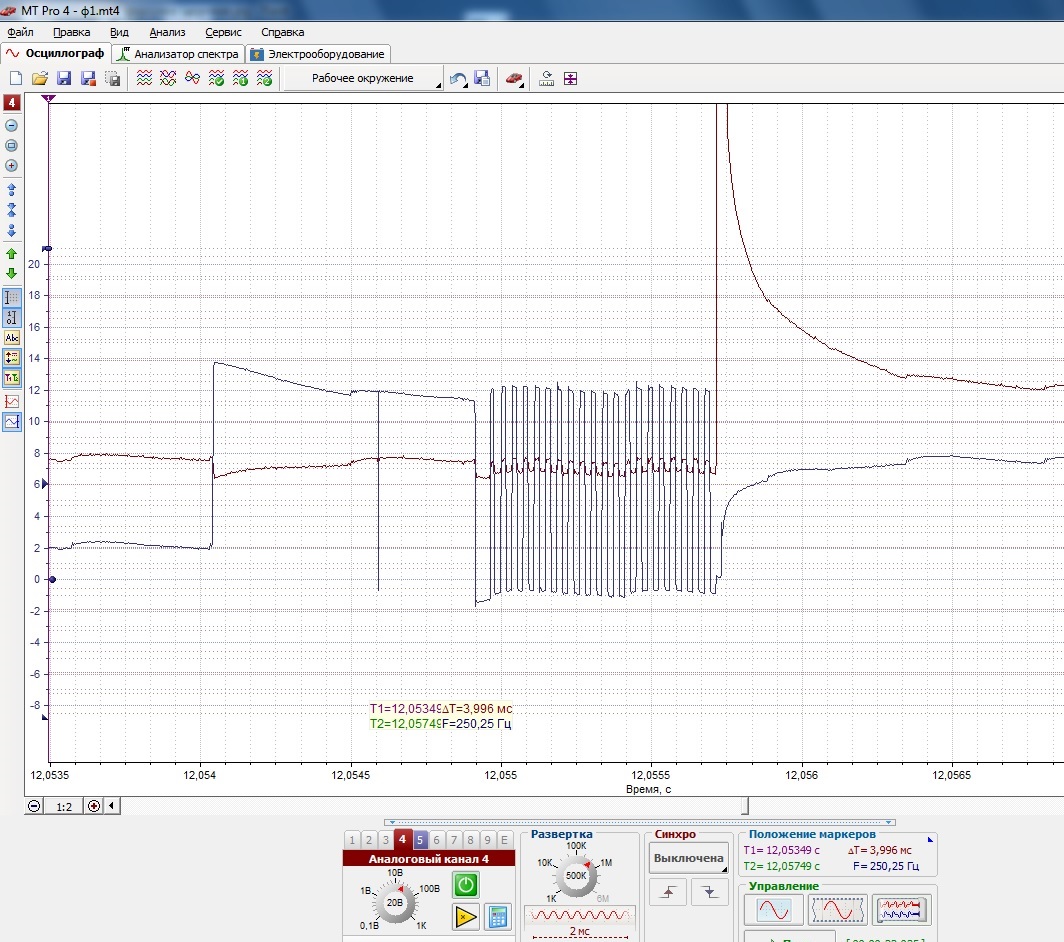Click the waveforms with green checkmark icon
This screenshot has width=1064, height=942.
(x=216, y=79)
